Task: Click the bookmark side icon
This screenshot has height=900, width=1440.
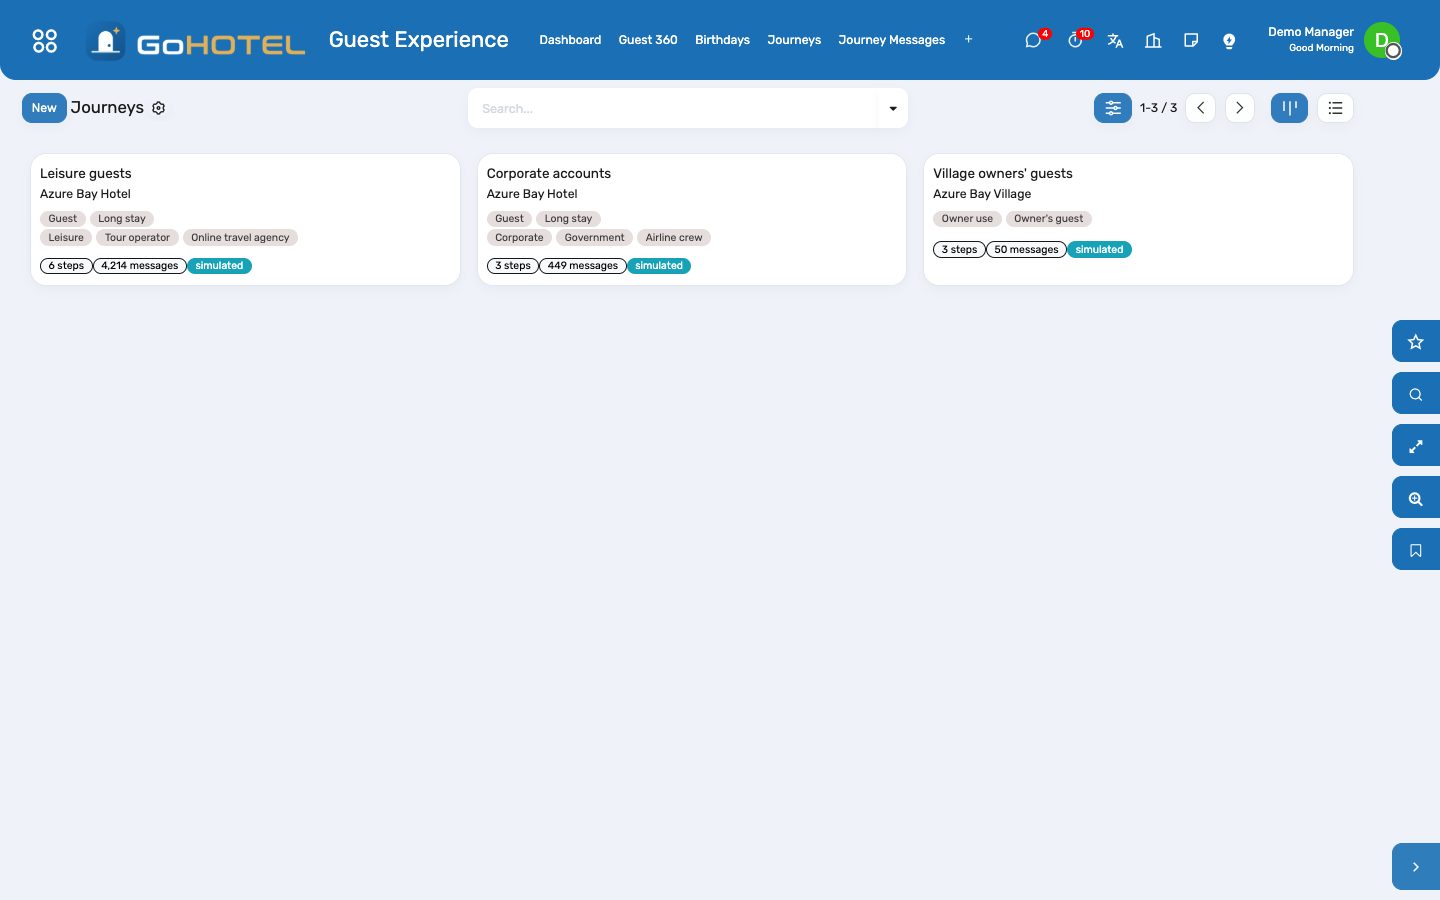Action: [1416, 550]
